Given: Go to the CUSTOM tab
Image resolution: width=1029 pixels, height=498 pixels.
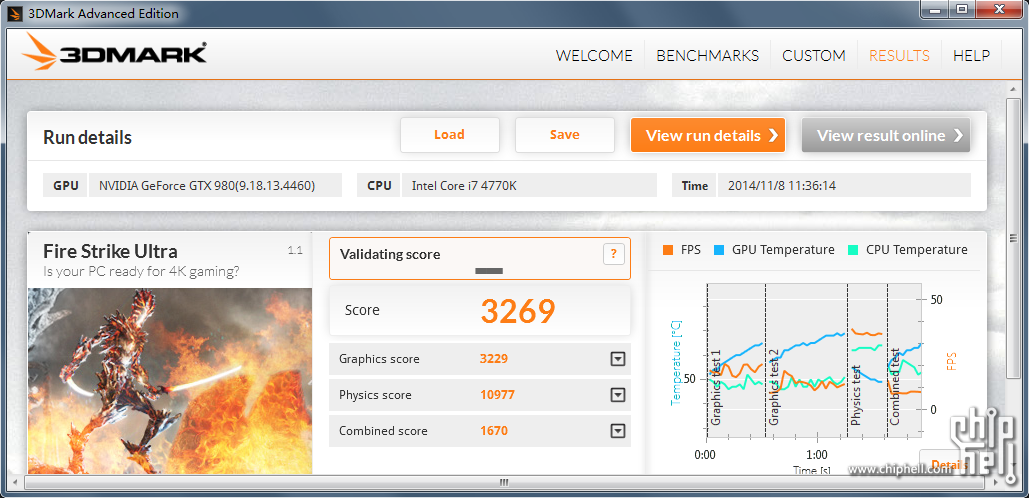Looking at the screenshot, I should pyautogui.click(x=814, y=56).
